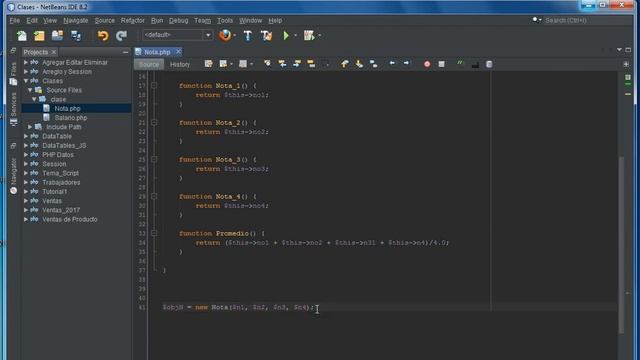640x360 pixels.
Task: Open the Help menu
Action: [275, 20]
